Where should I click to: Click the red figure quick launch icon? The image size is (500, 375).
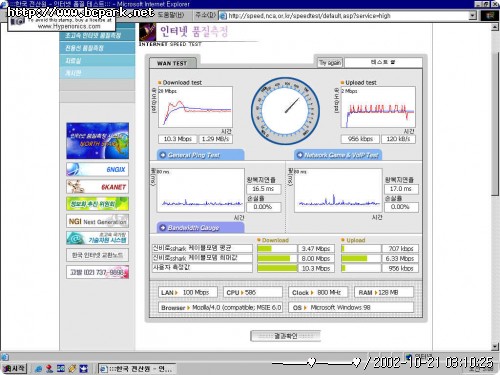(x=49, y=368)
